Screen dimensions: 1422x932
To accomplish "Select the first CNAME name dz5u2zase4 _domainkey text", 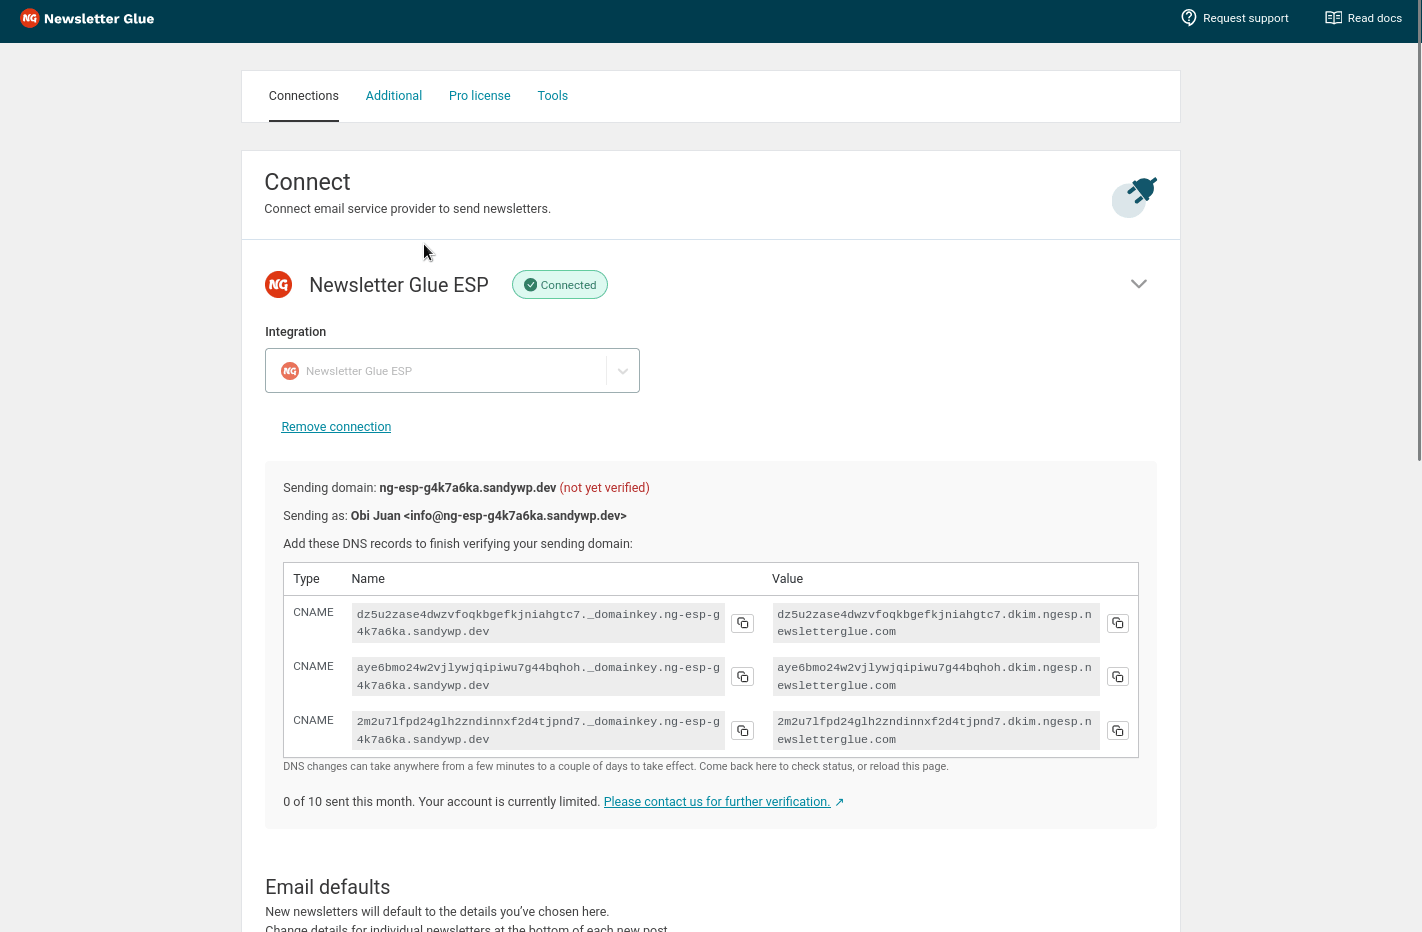I will point(538,623).
